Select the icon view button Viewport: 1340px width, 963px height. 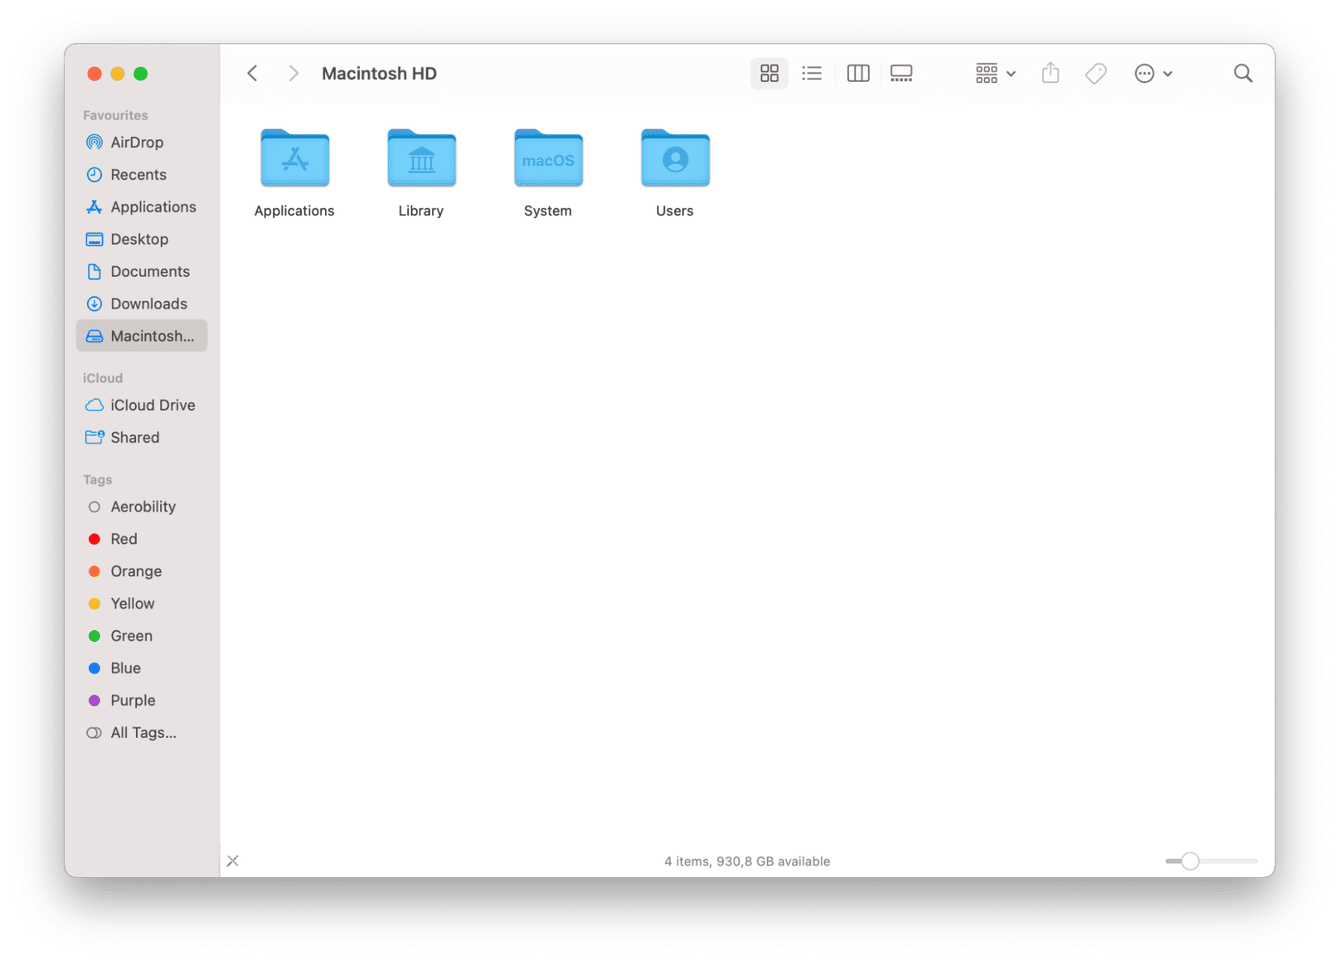pyautogui.click(x=769, y=73)
